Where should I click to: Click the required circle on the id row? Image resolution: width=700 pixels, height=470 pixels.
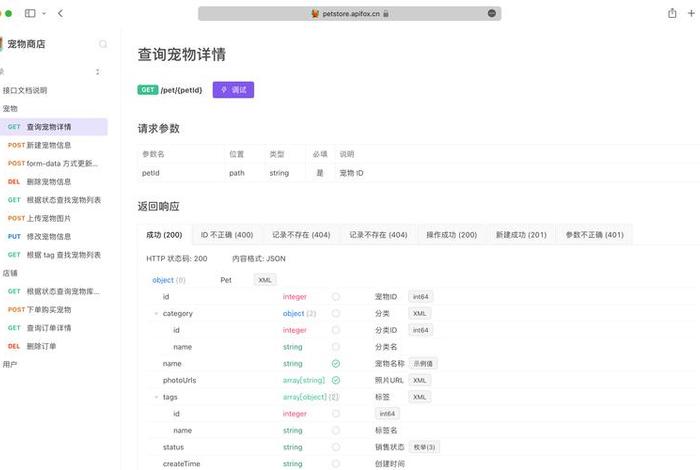click(336, 297)
